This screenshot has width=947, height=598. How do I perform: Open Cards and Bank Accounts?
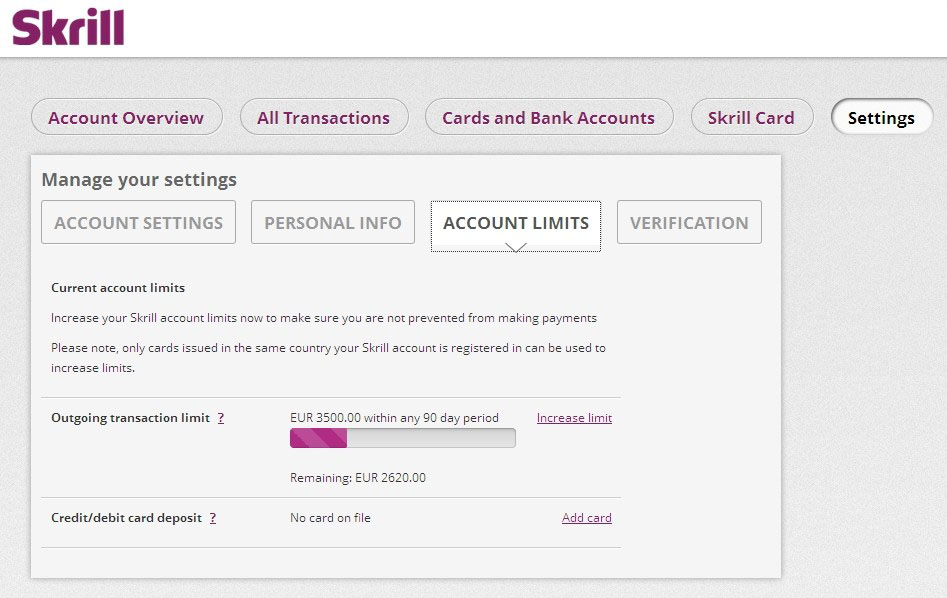click(x=549, y=117)
